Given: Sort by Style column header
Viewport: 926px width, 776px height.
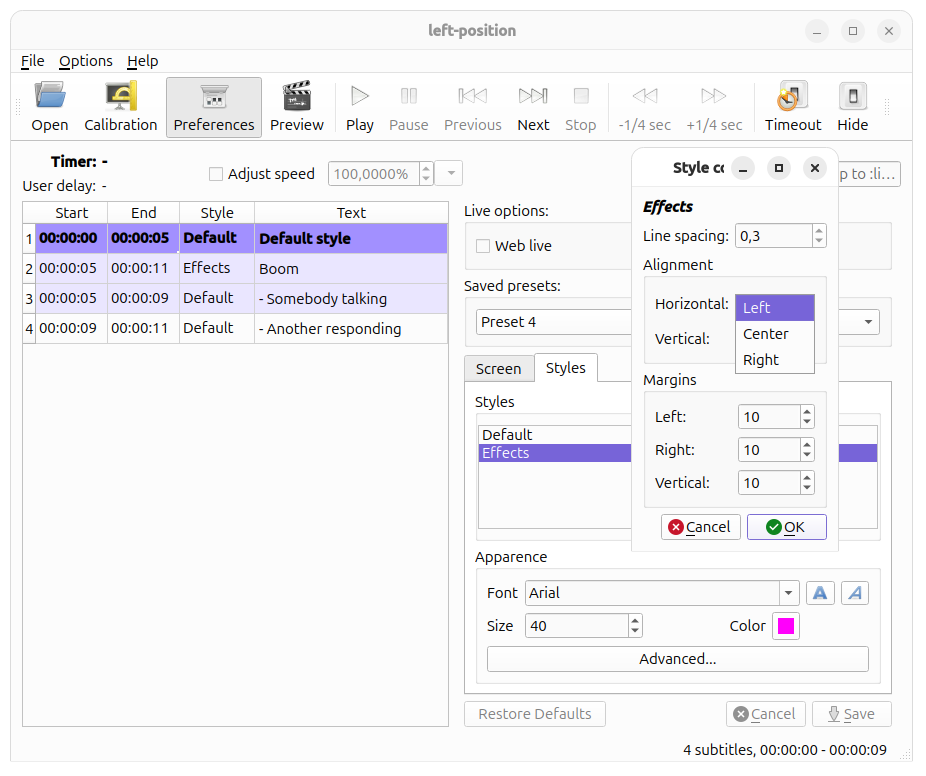Looking at the screenshot, I should tap(217, 213).
